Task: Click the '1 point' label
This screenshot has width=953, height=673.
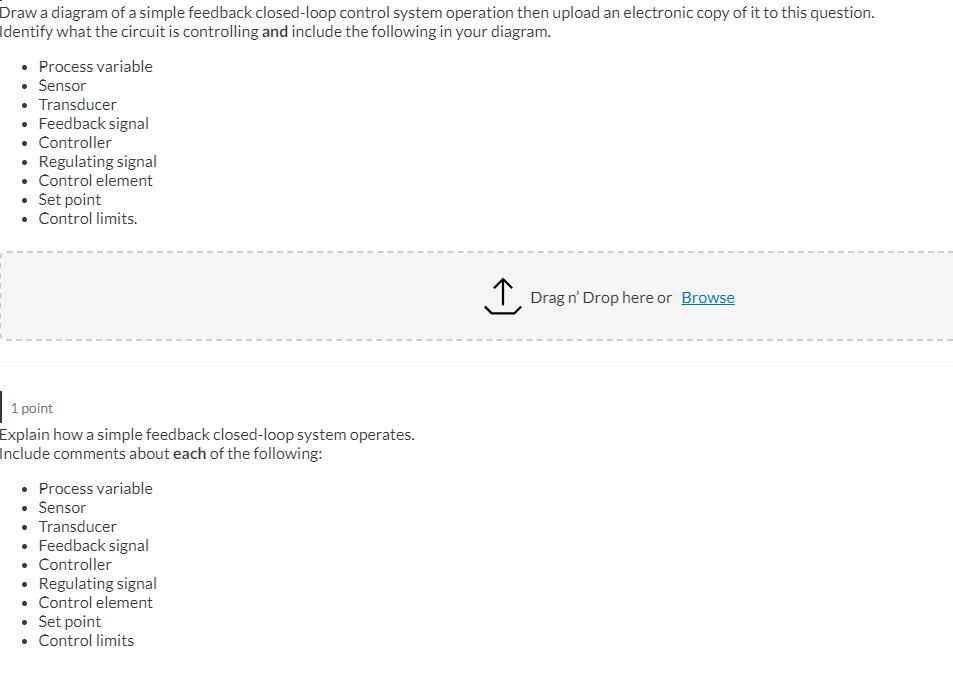Action: tap(31, 408)
